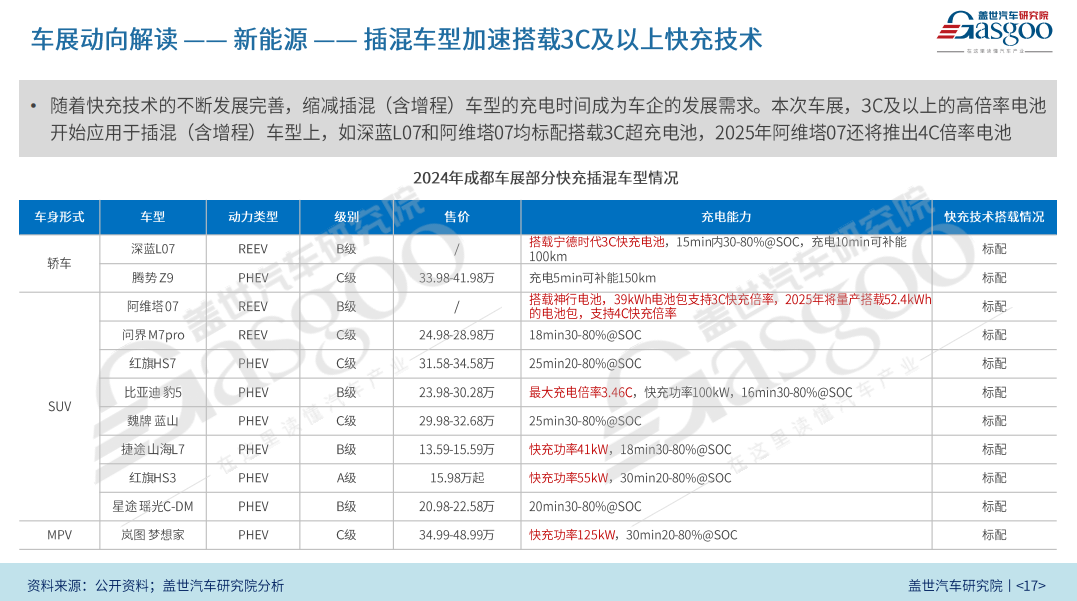The height and width of the screenshot is (601, 1077).
Task: Click the text 18min30-80%@SOC for 问界 M7pro
Action: pyautogui.click(x=585, y=335)
